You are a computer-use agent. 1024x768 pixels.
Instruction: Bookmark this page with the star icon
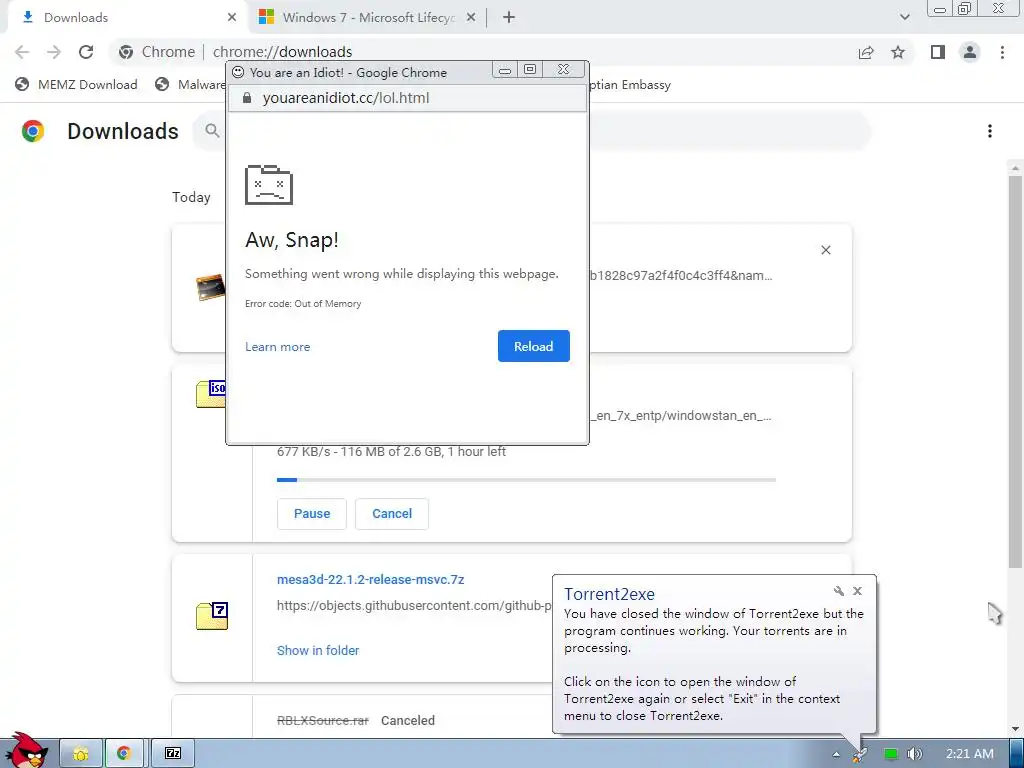(x=898, y=52)
